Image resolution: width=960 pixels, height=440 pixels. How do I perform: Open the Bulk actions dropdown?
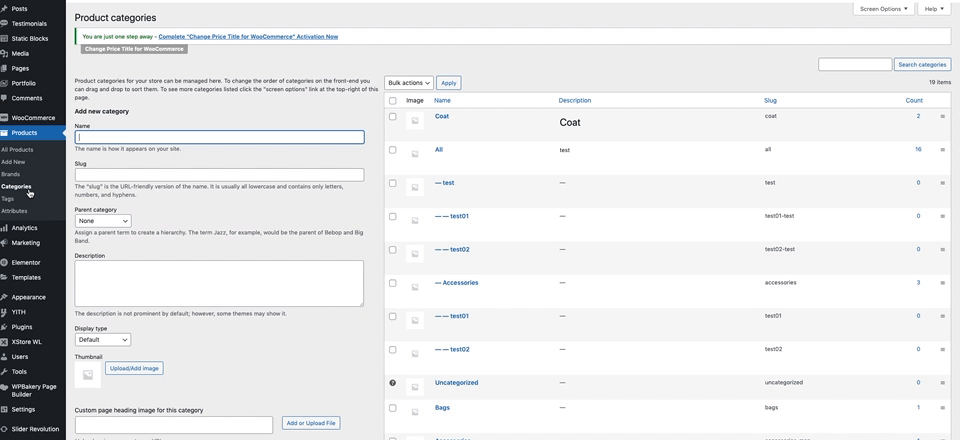(409, 83)
